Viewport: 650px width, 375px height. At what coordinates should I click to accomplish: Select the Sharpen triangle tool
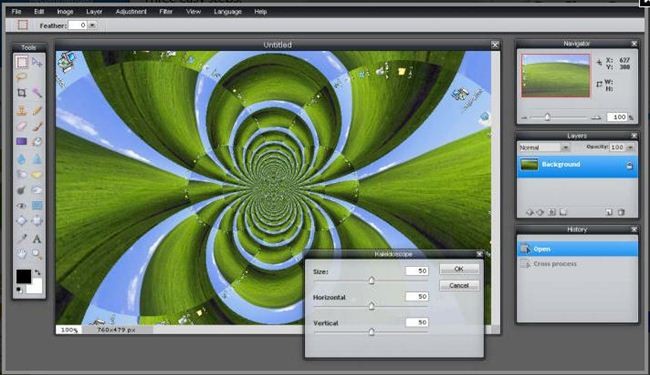pos(37,159)
